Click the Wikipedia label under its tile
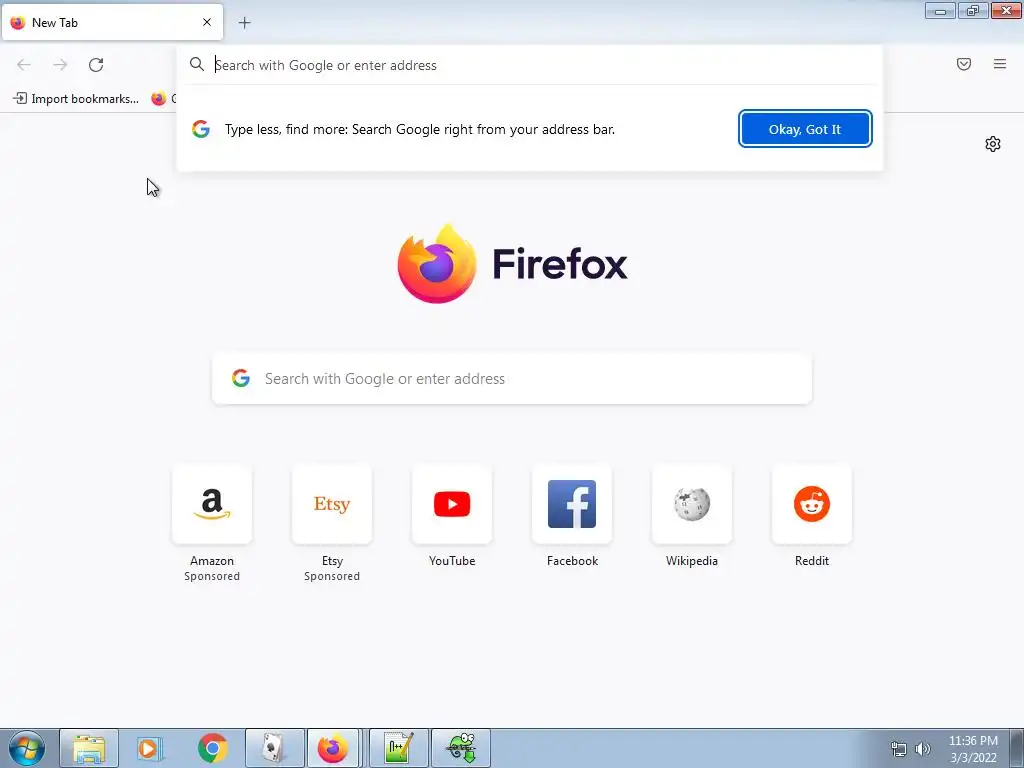 [692, 561]
